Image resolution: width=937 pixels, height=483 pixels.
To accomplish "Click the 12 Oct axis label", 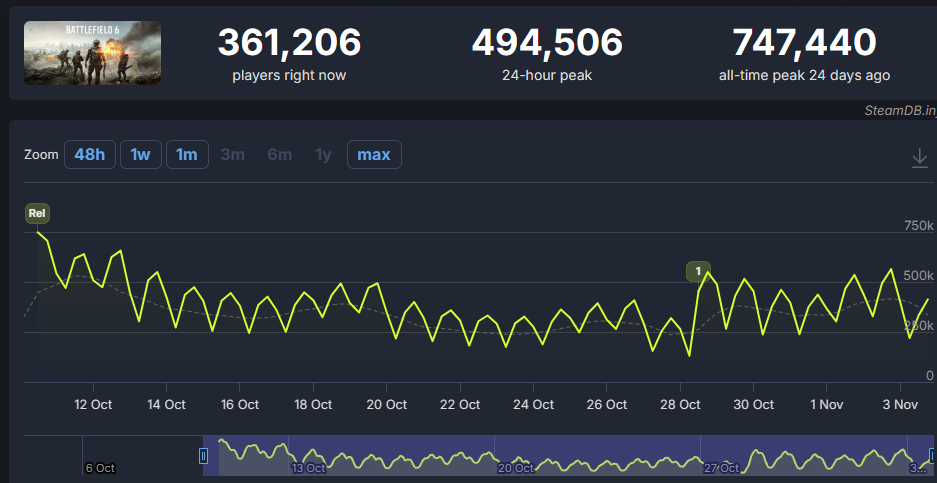I will point(93,405).
